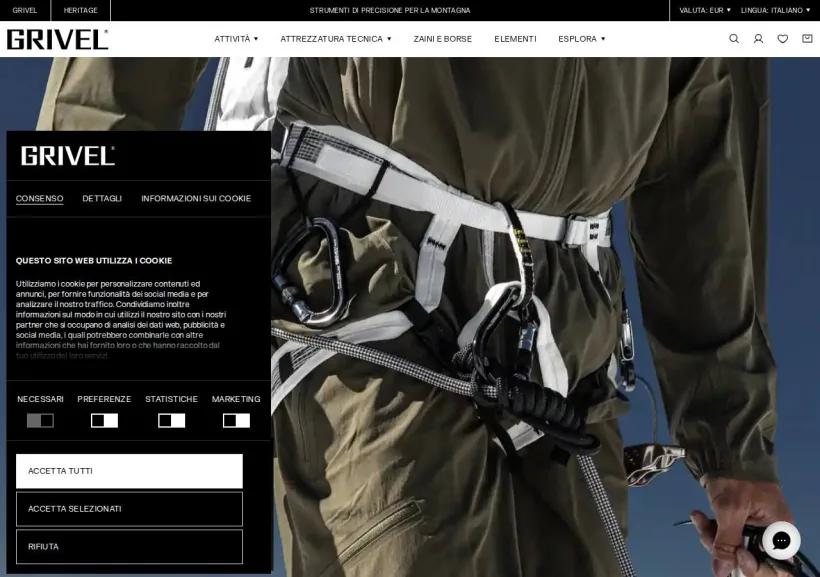Enable the Marketing cookie switch

coord(236,421)
